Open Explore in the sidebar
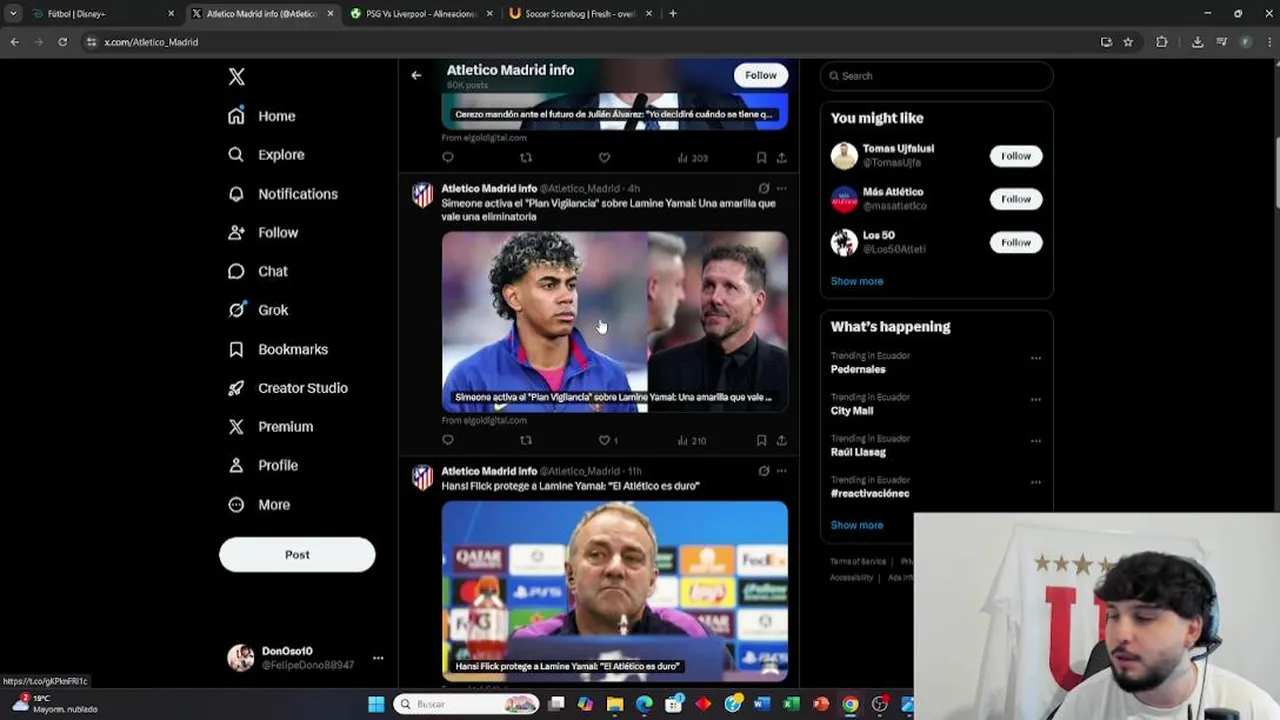 (x=266, y=155)
